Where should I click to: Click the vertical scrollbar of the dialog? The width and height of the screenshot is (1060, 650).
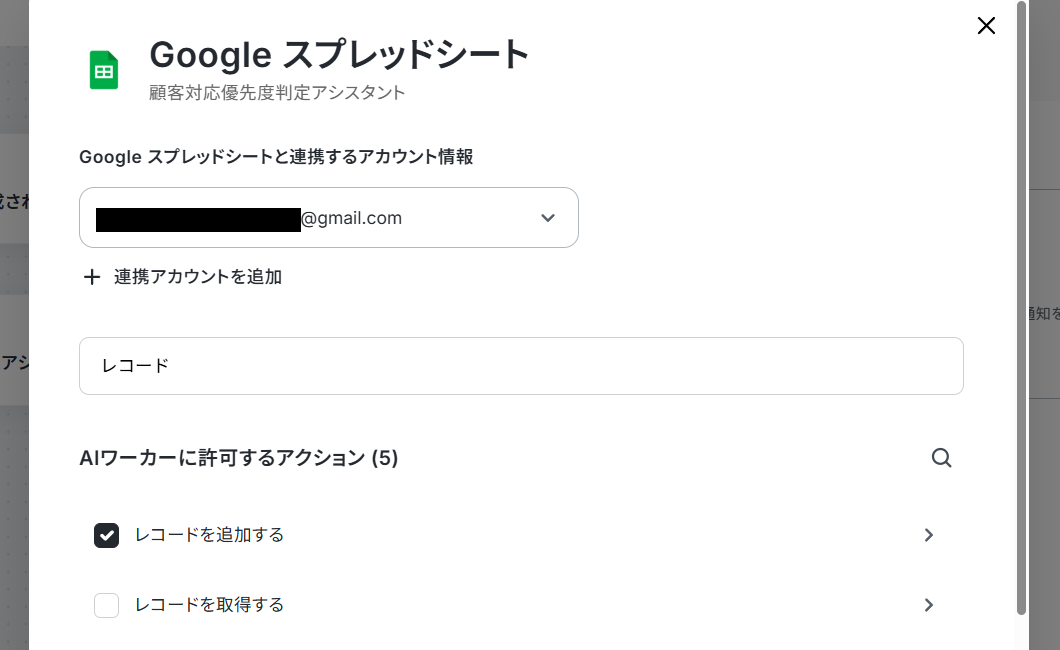[x=1021, y=308]
